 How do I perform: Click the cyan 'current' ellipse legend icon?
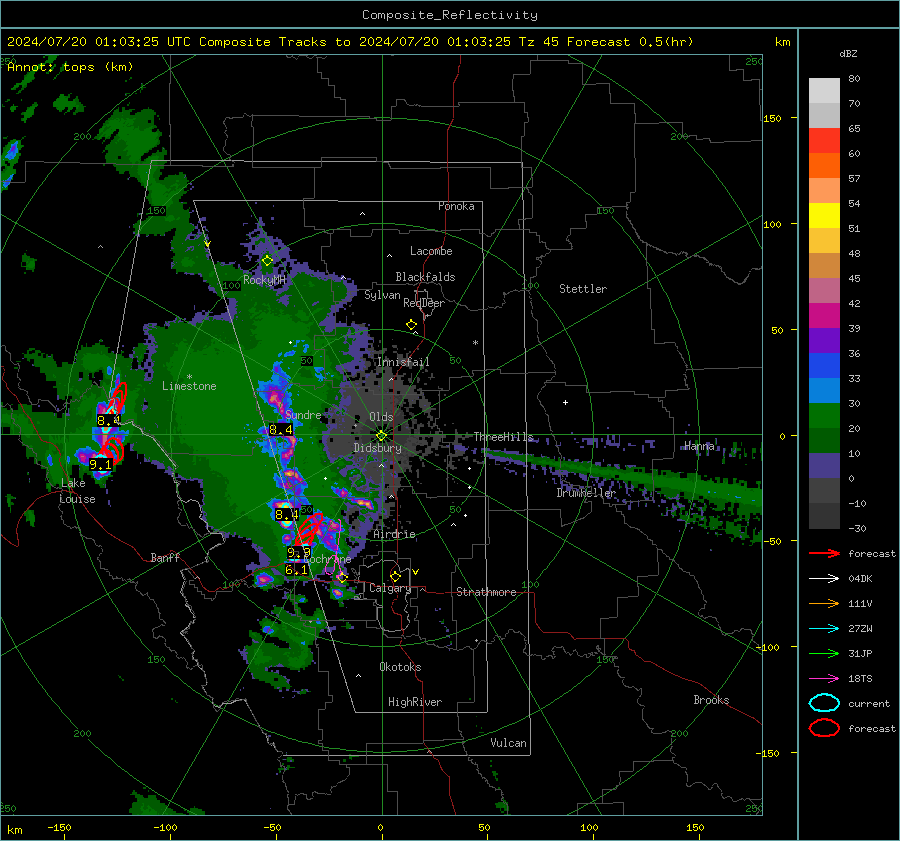click(824, 703)
